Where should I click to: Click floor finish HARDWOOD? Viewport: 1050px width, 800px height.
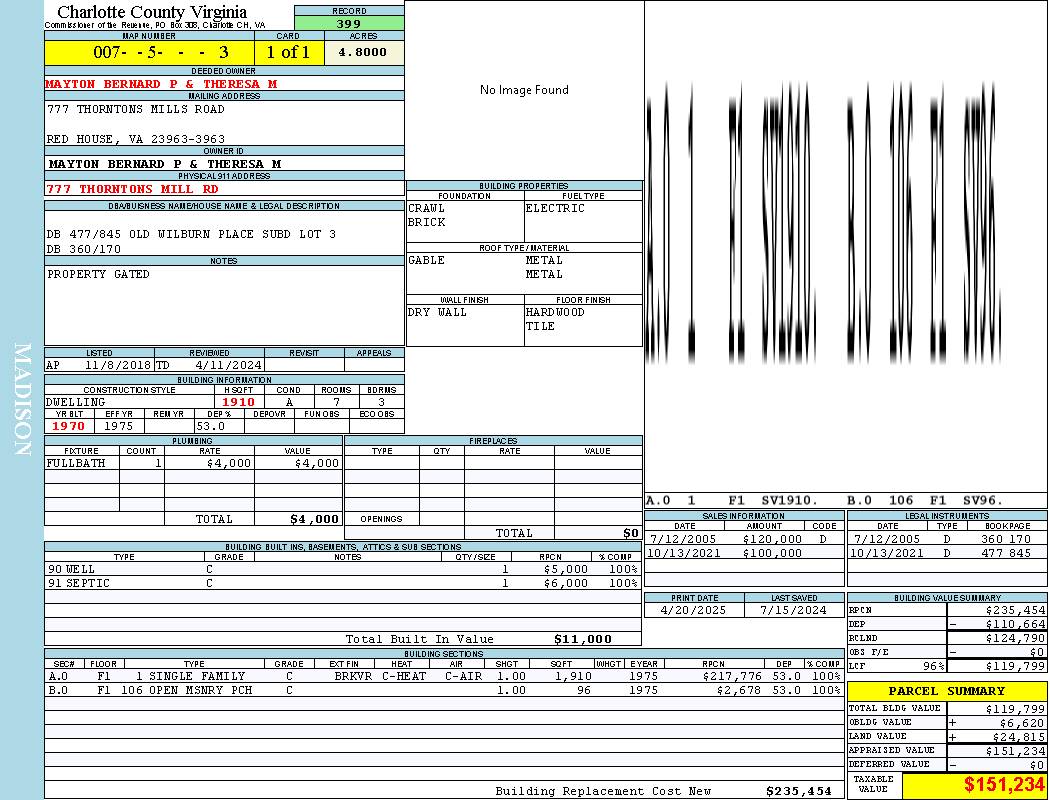click(555, 313)
